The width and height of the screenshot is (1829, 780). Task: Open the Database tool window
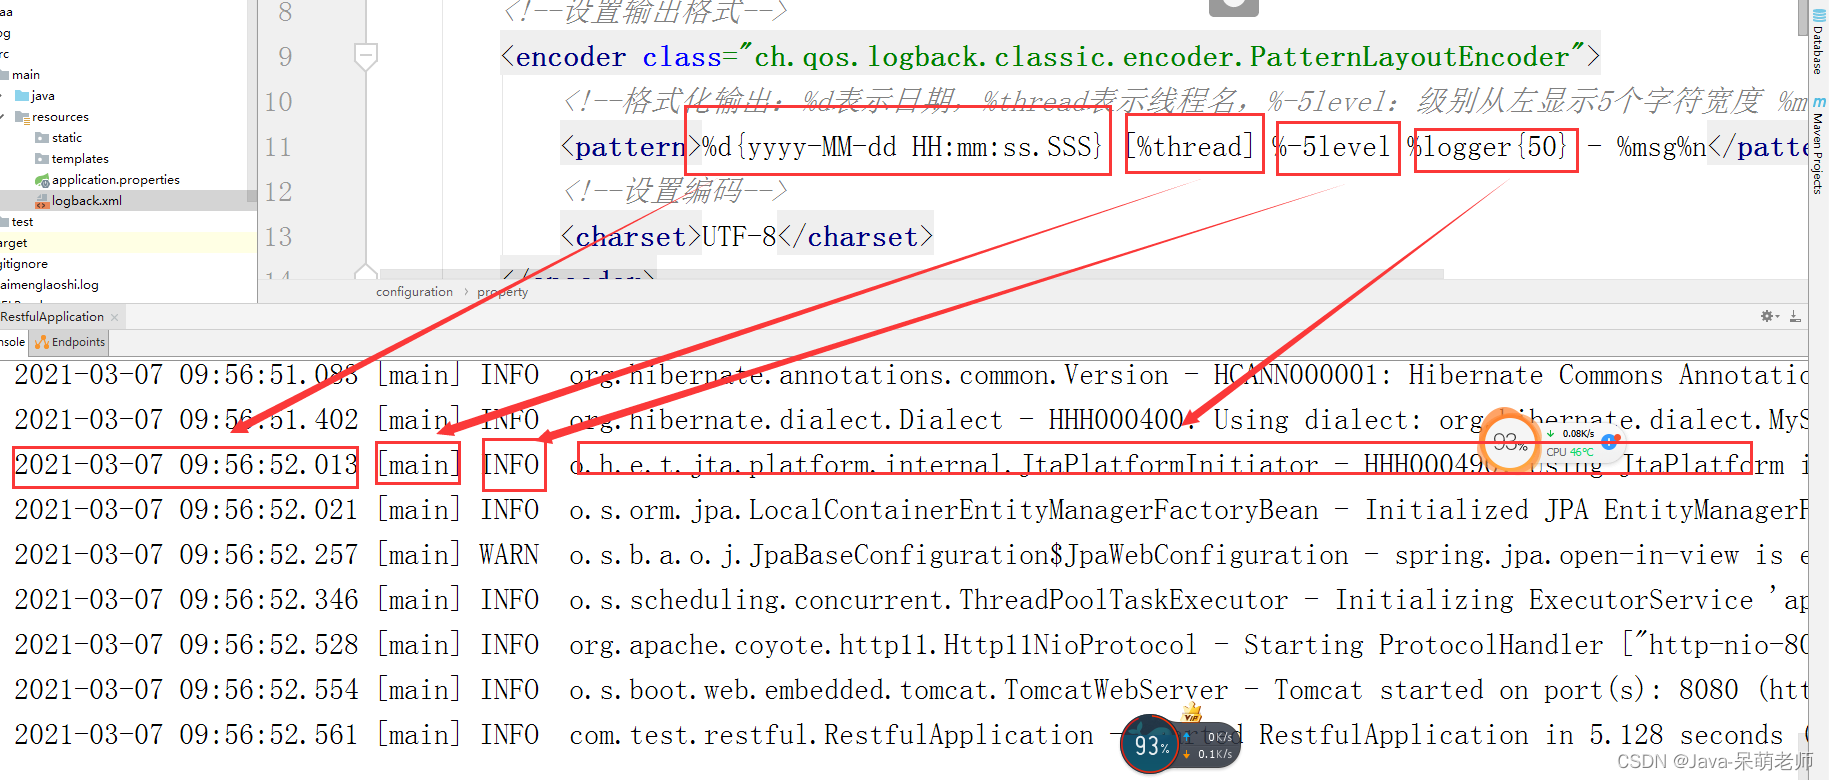(x=1818, y=43)
